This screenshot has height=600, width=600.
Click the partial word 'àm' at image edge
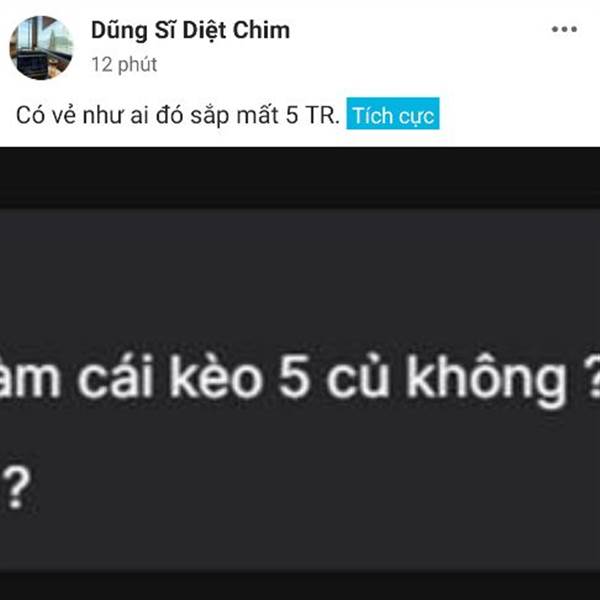[x=29, y=378]
